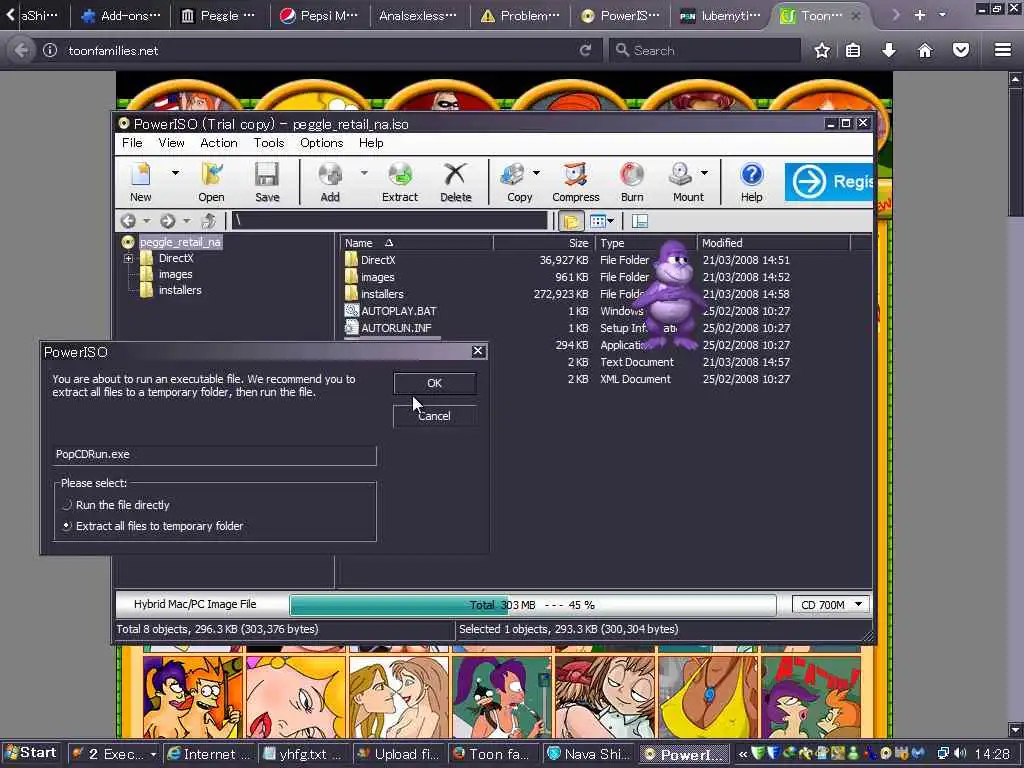Open the Mount button dropdown arrow
Screen dimensions: 1024x768
[704, 173]
